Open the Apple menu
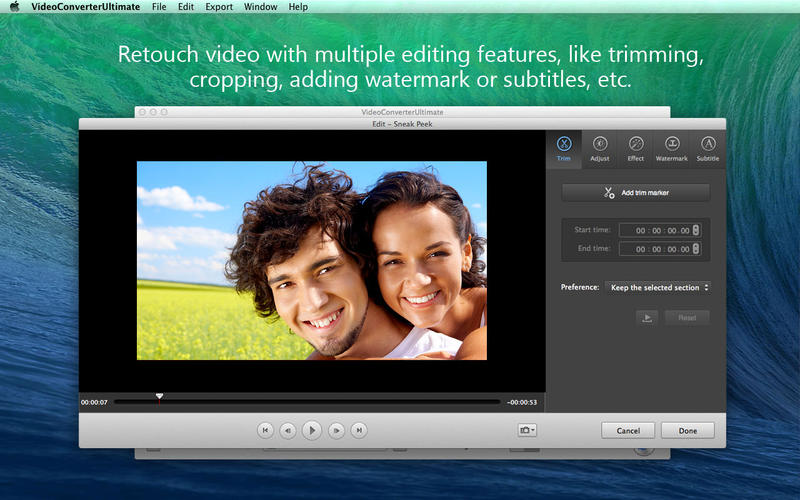The width and height of the screenshot is (800, 500). tap(15, 7)
